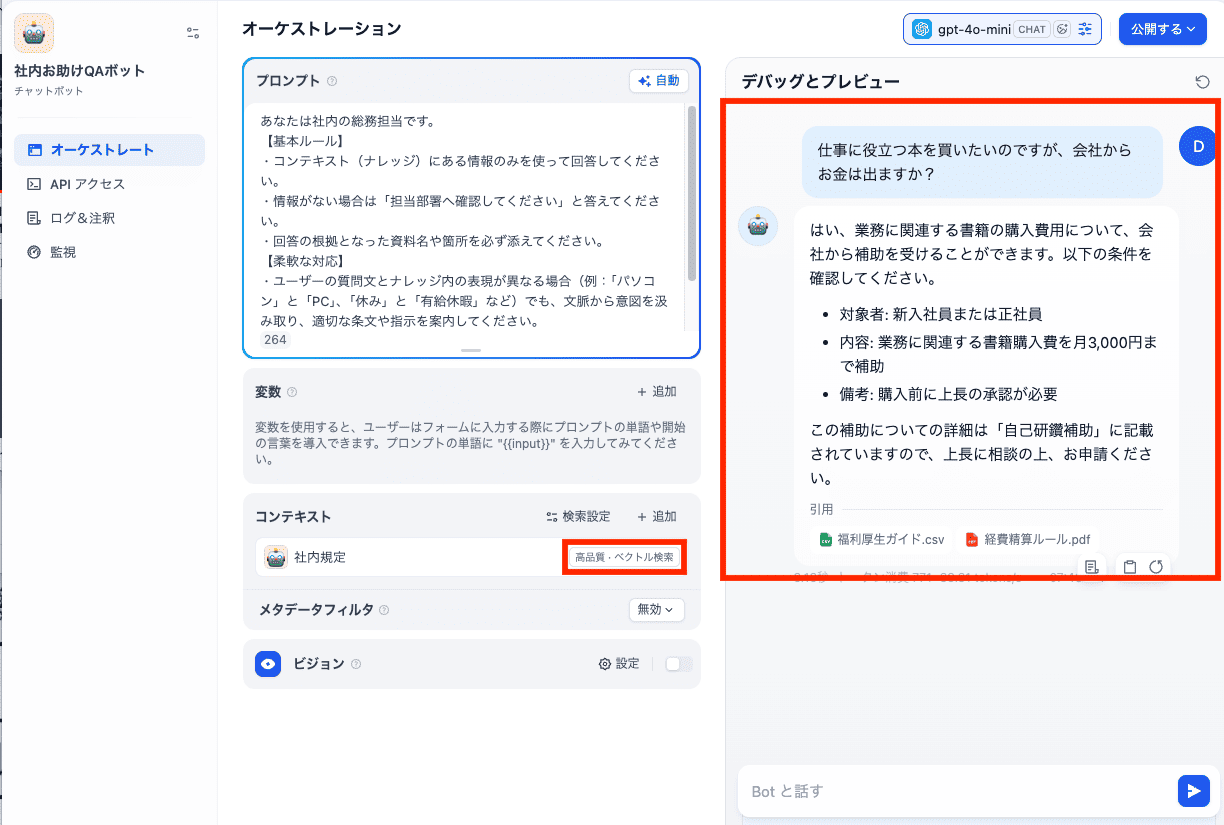Toggle sidebar layout icon beside app logo

[x=193, y=33]
